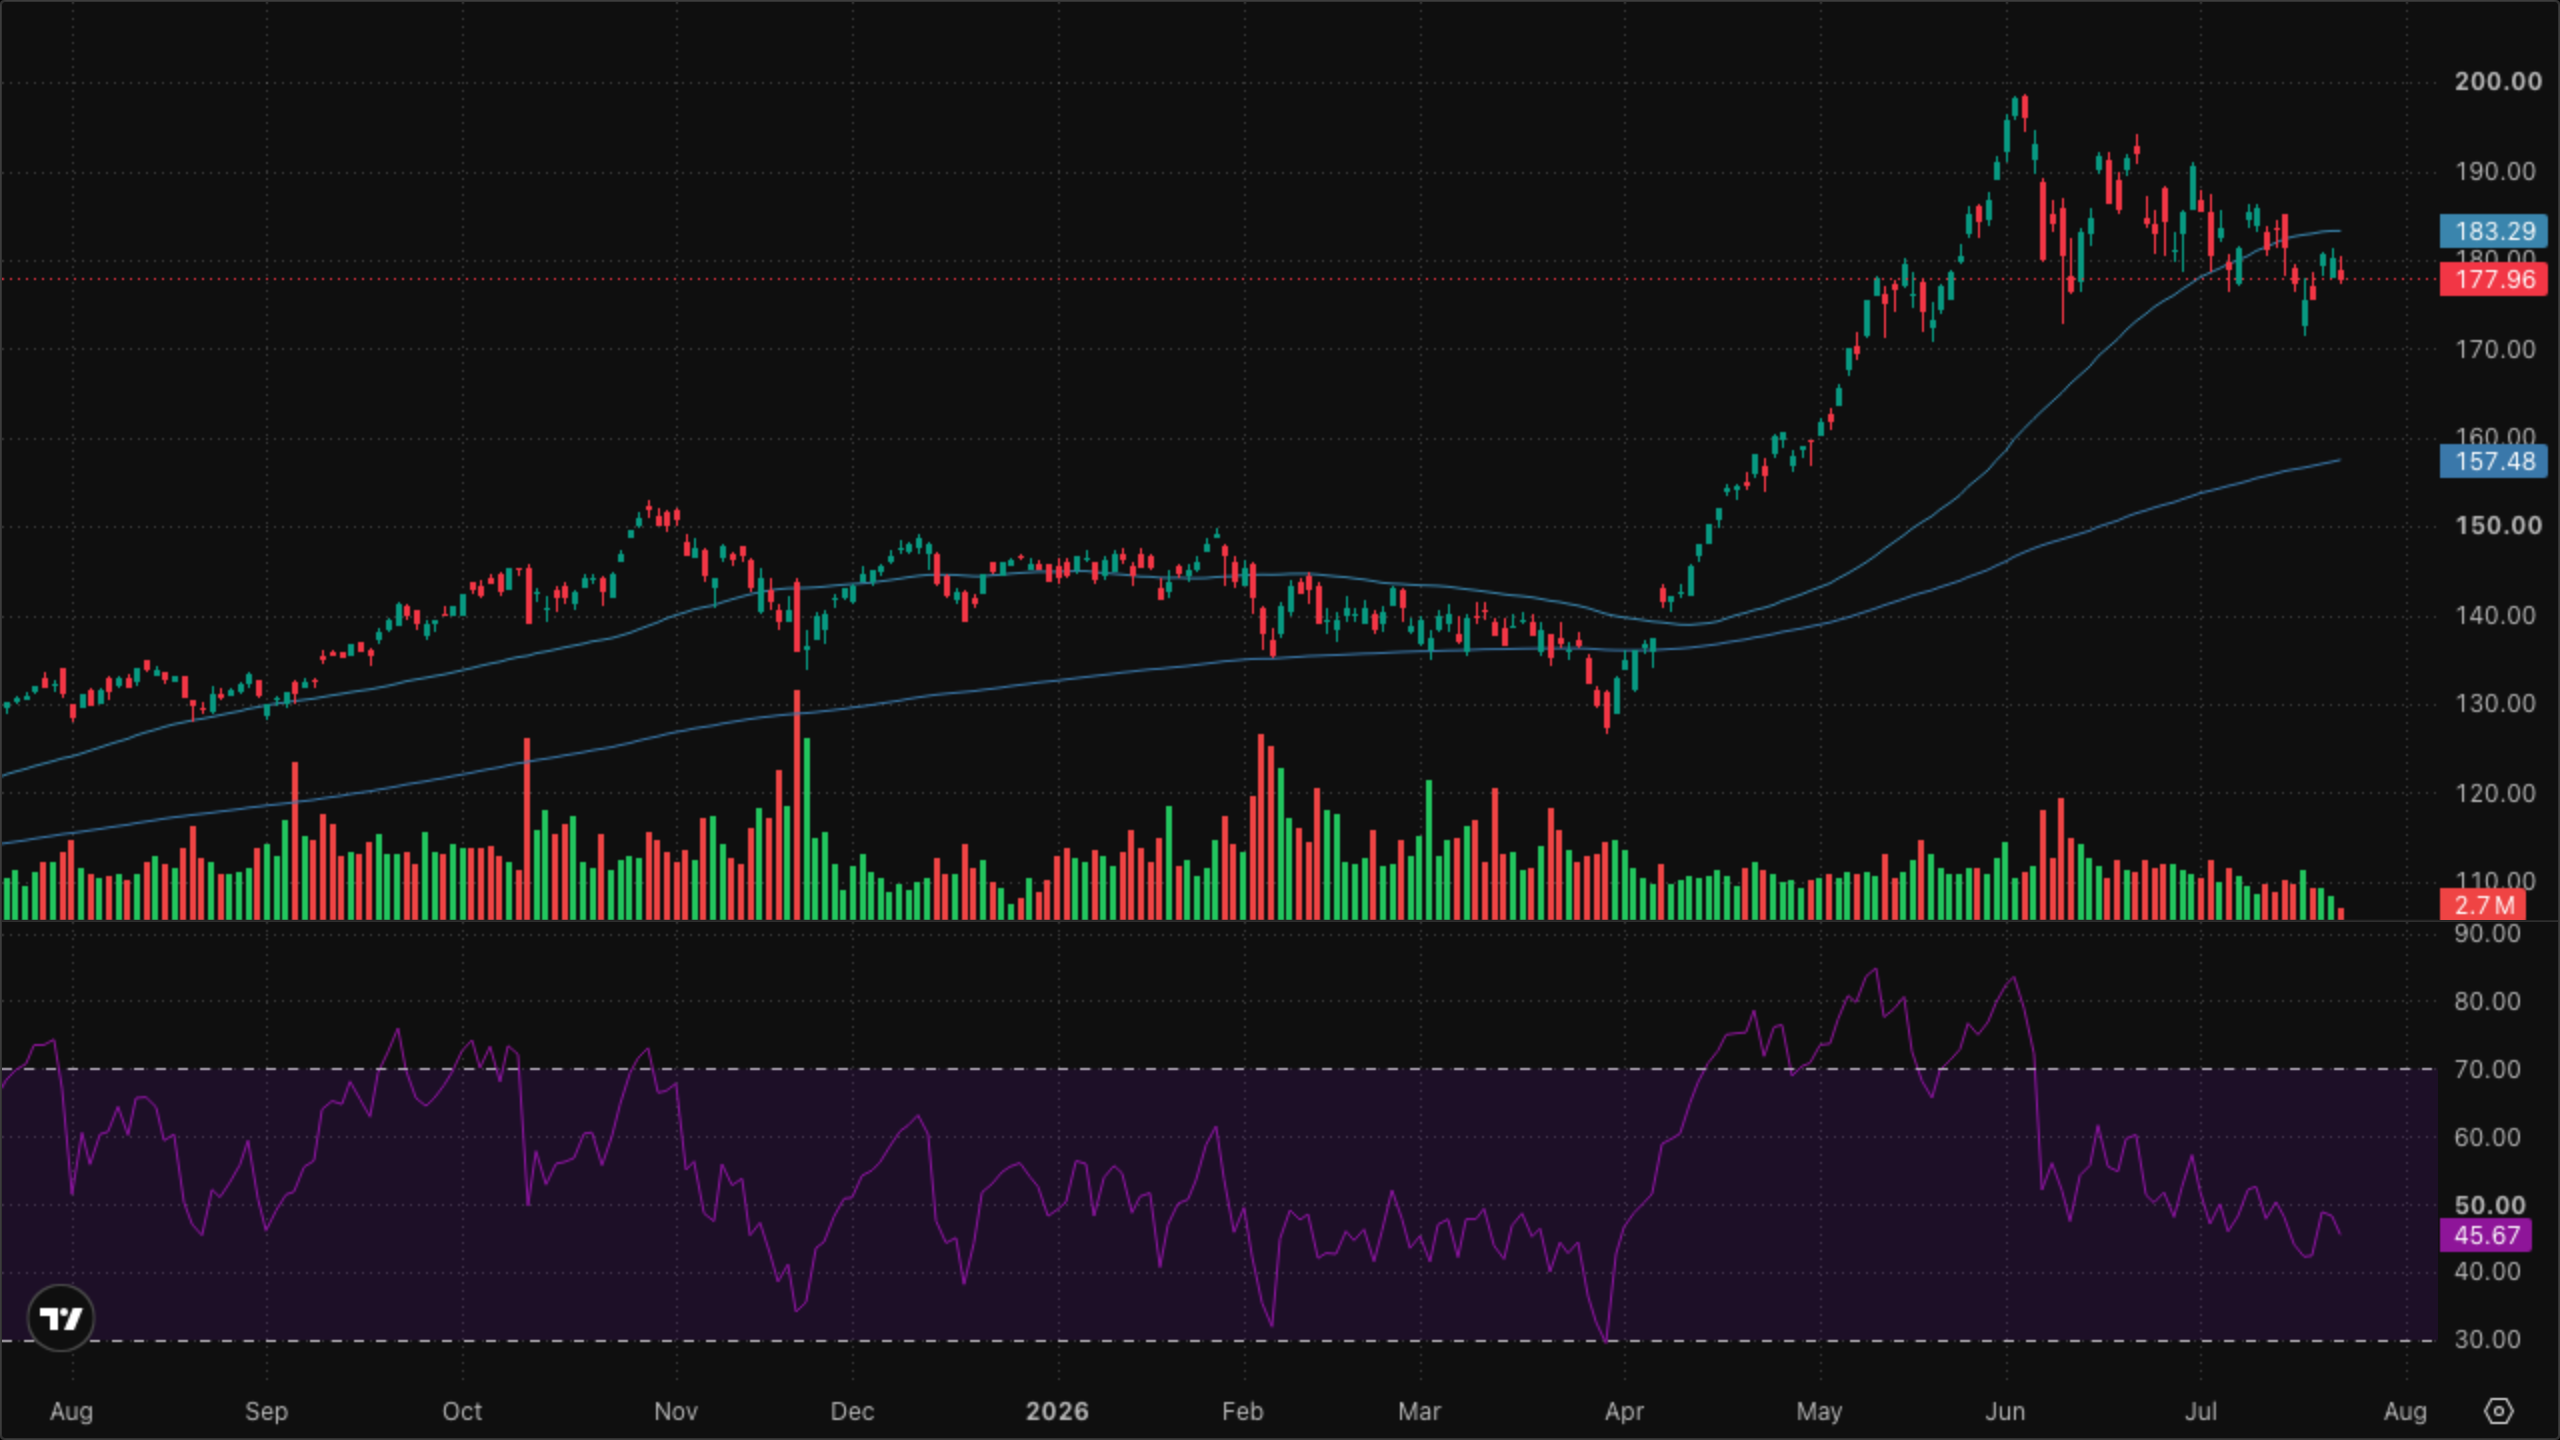2560x1440 pixels.
Task: Click the Nov label on time axis
Action: [675, 1411]
